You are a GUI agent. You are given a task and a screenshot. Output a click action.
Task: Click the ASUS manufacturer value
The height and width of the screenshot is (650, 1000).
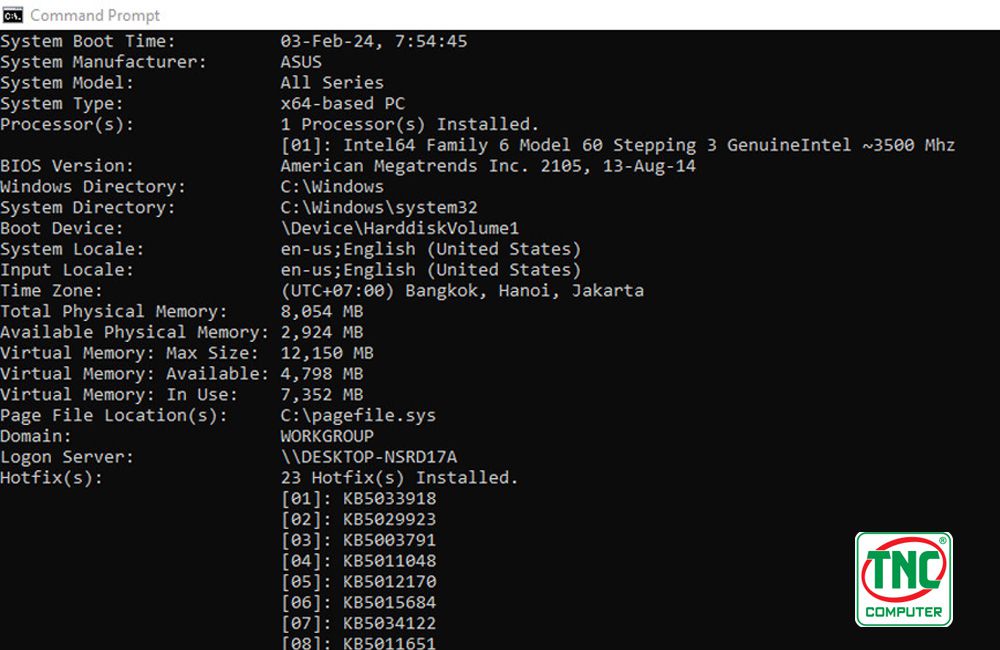(x=301, y=63)
